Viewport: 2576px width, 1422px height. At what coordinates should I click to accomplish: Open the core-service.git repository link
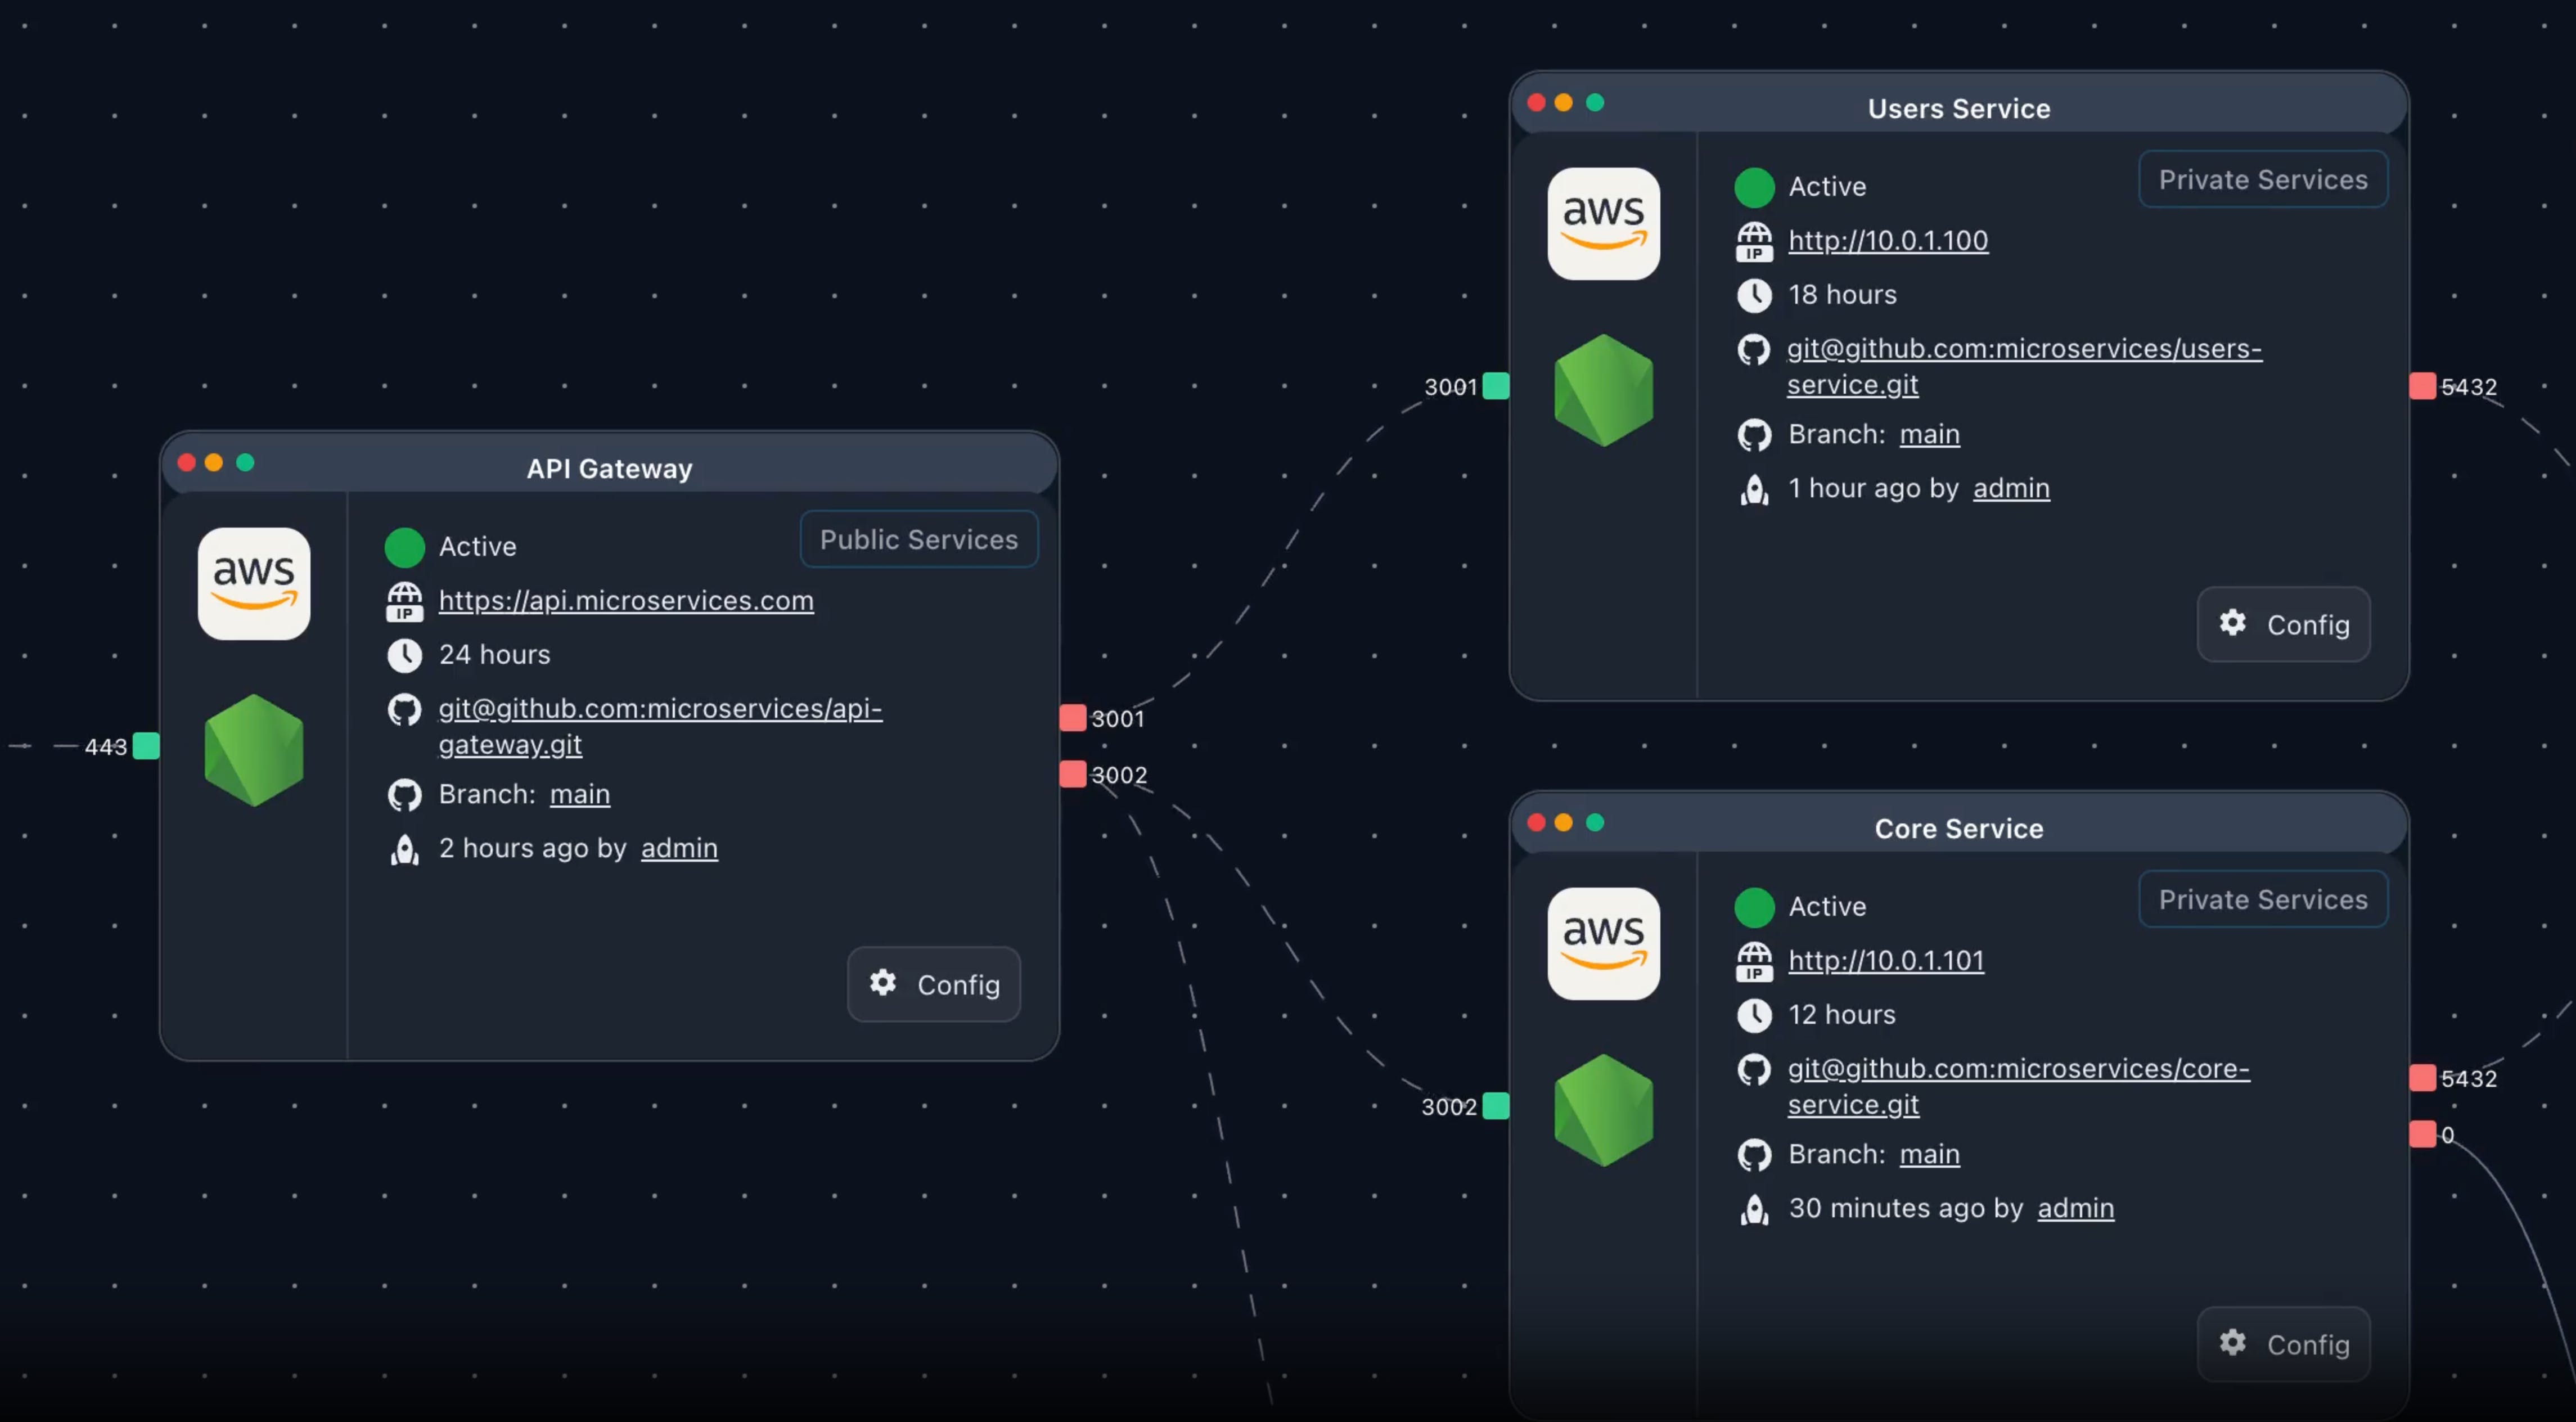pos(2018,1069)
